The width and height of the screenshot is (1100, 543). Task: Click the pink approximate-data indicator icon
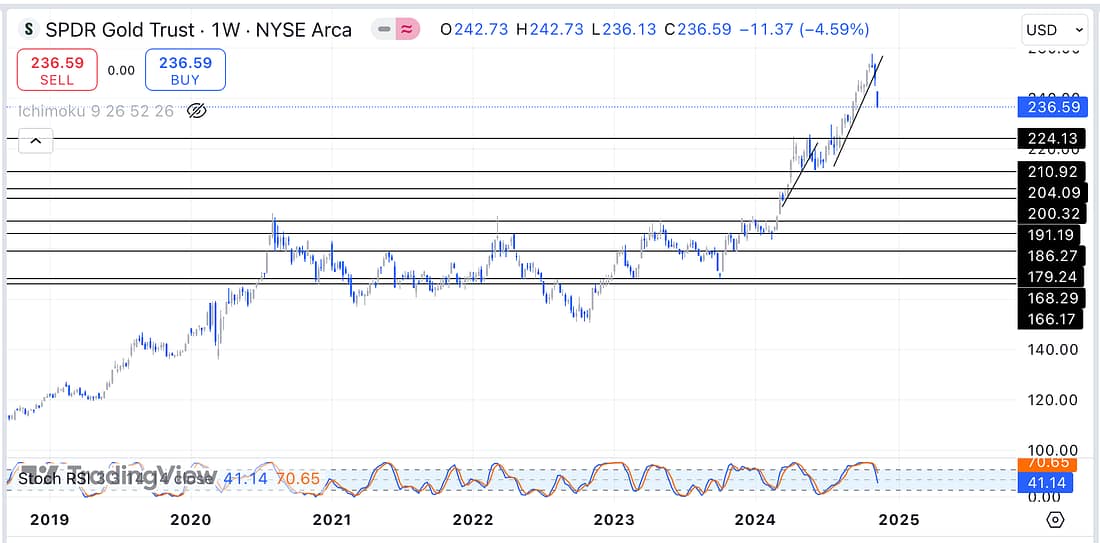(407, 30)
